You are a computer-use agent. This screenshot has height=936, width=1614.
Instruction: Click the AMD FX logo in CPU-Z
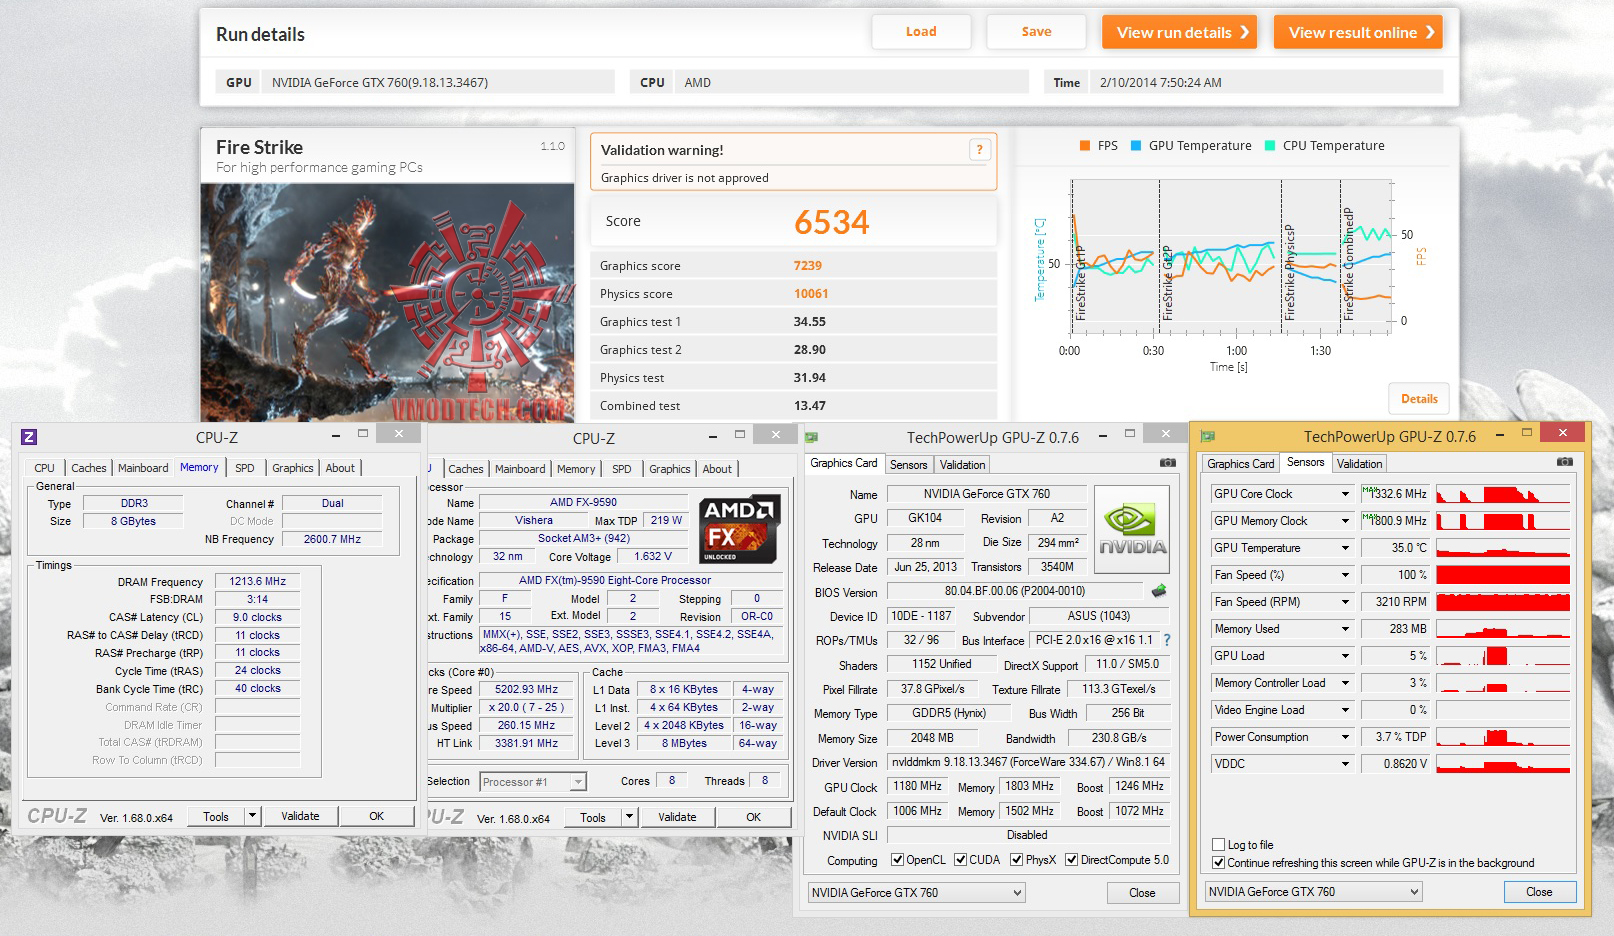point(739,529)
